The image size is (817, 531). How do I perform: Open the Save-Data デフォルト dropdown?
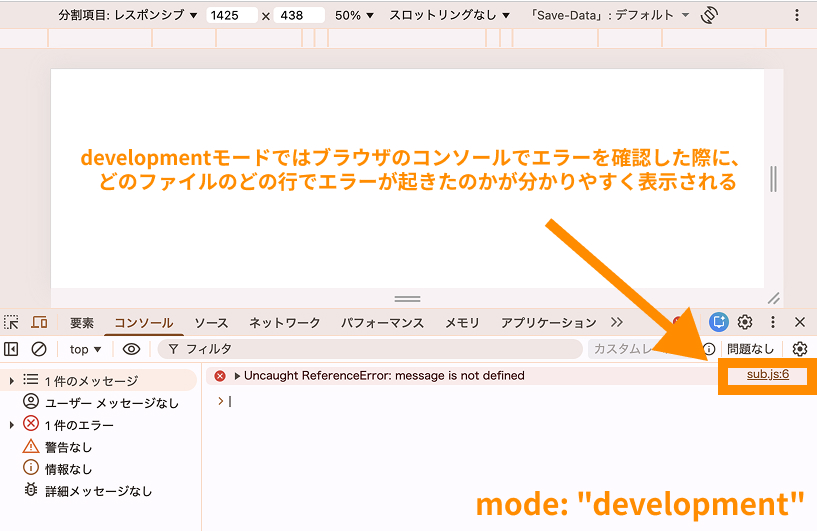610,15
